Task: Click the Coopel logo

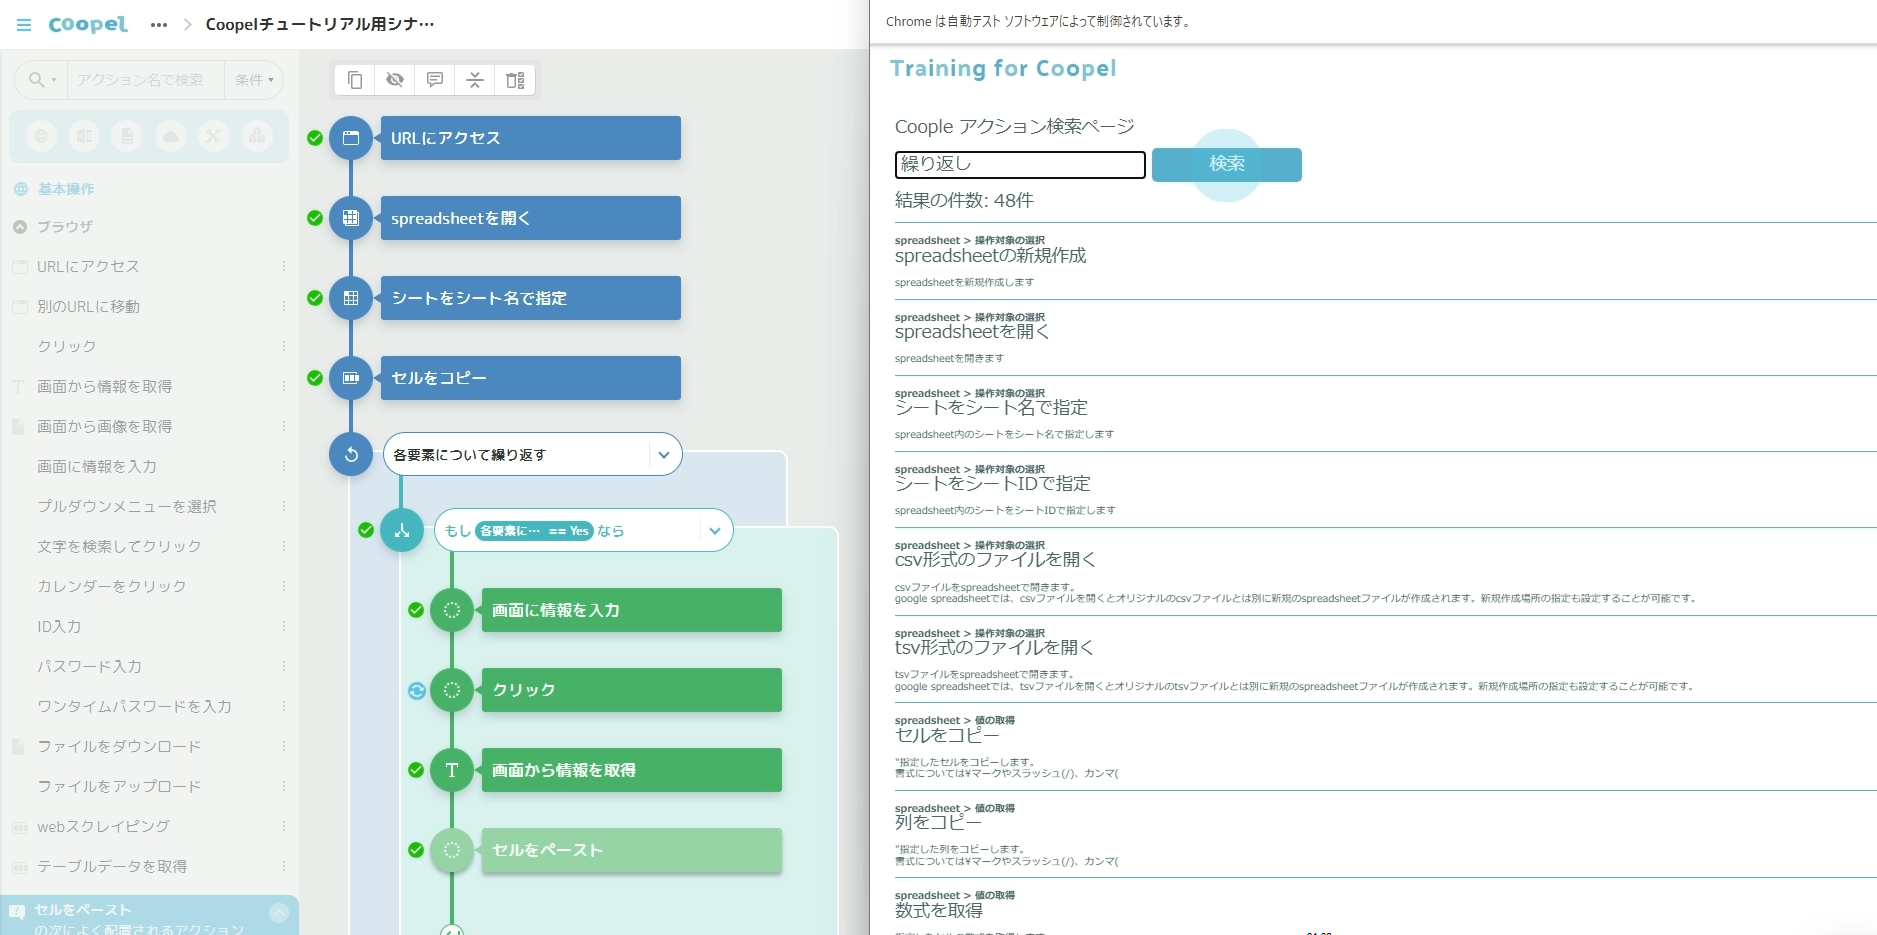Action: [x=88, y=24]
